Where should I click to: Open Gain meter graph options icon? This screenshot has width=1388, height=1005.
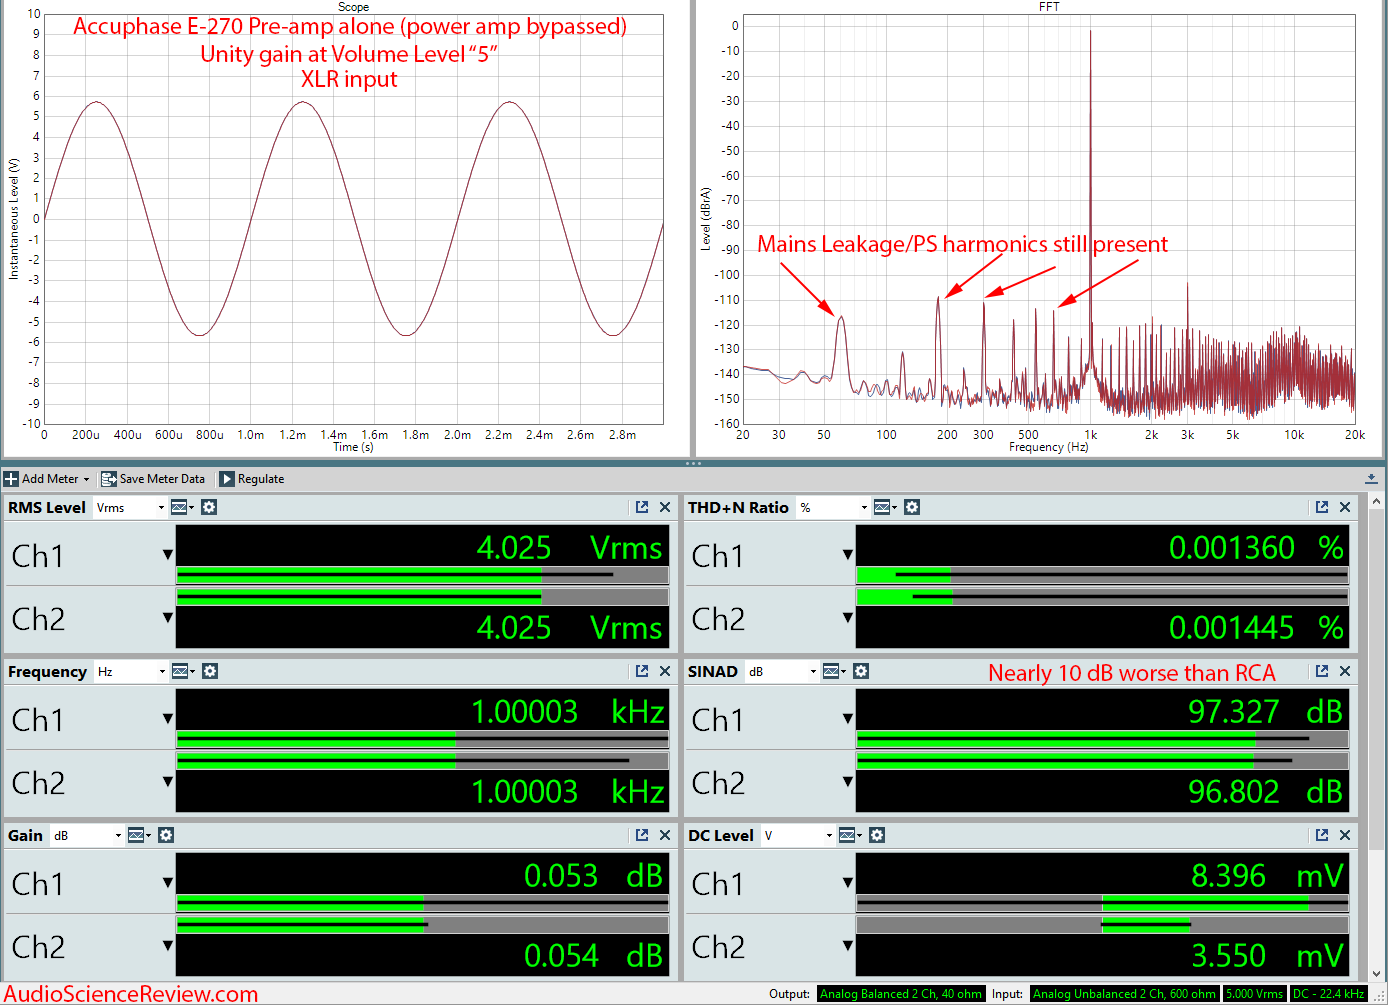pyautogui.click(x=139, y=836)
